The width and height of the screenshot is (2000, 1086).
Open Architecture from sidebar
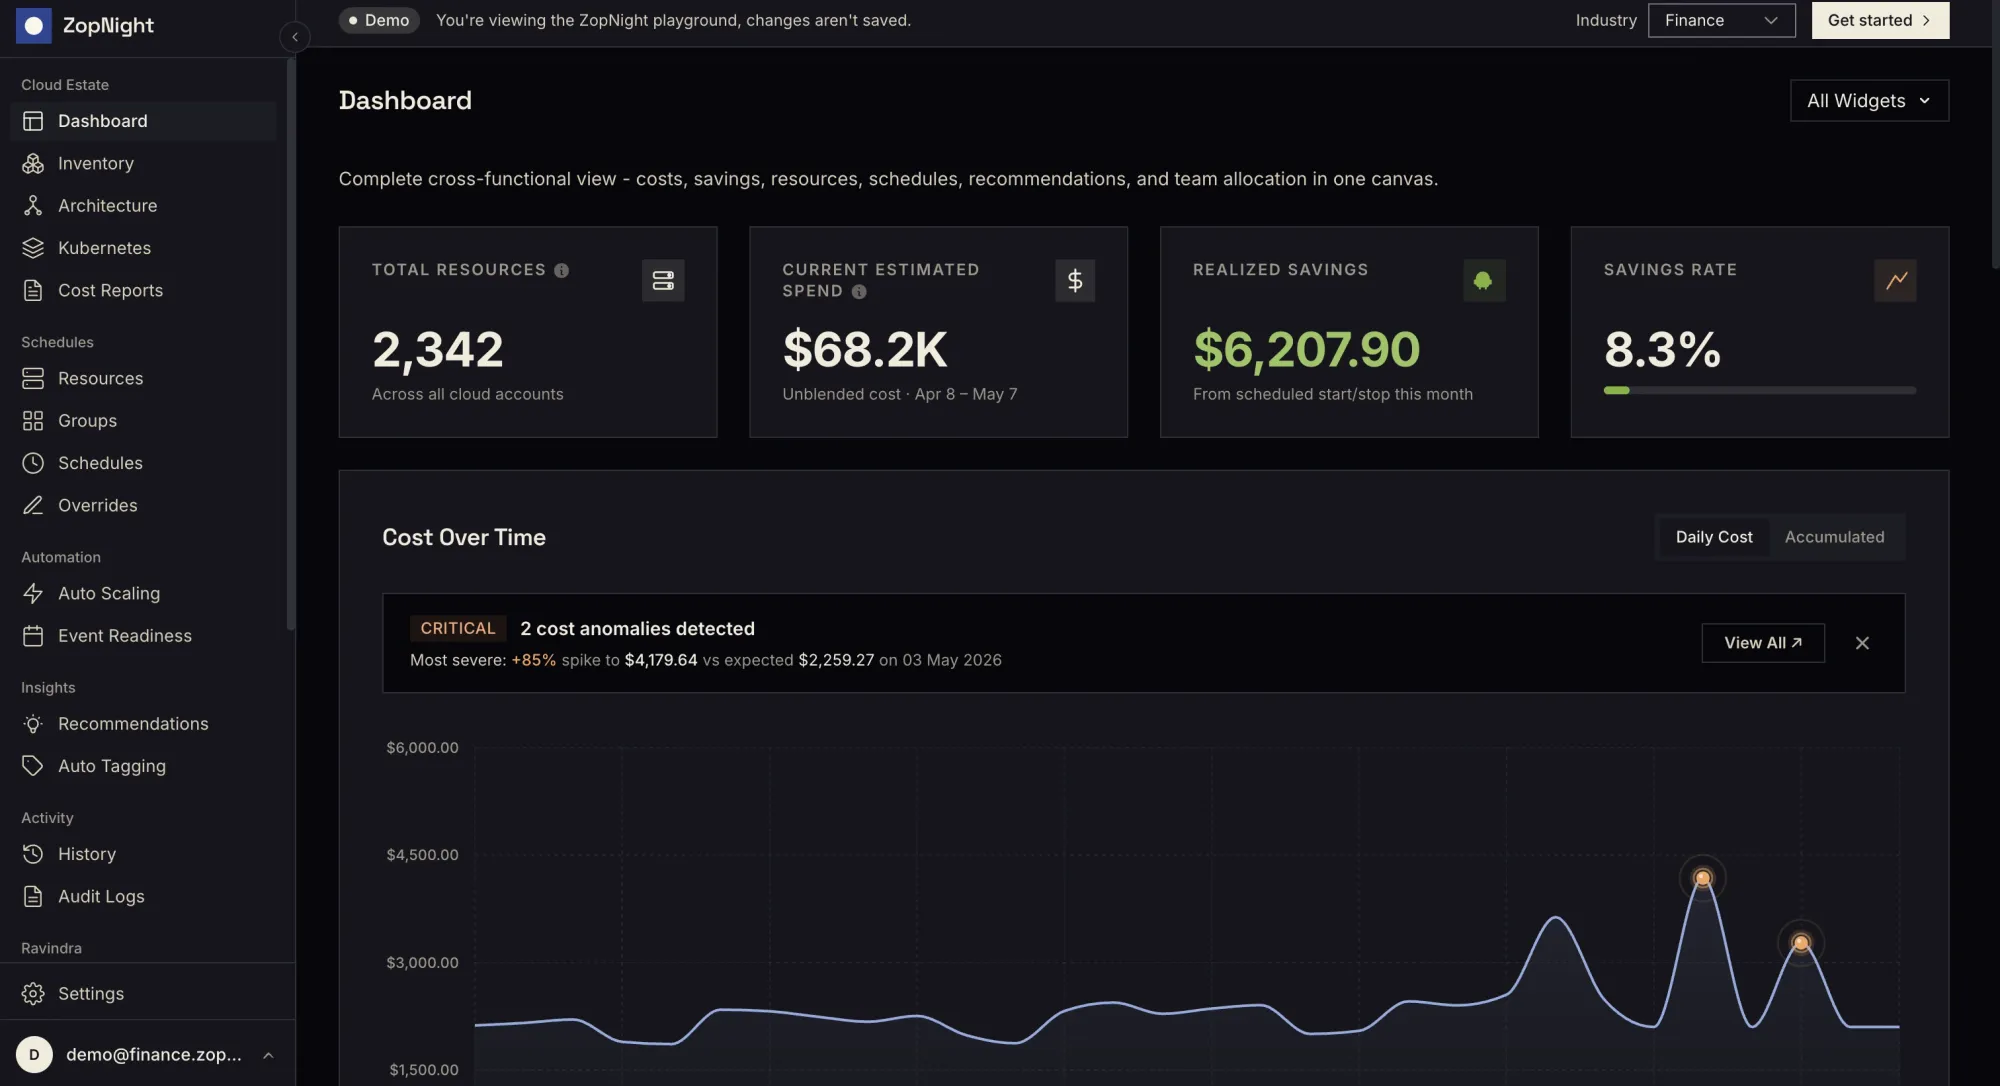pos(143,206)
